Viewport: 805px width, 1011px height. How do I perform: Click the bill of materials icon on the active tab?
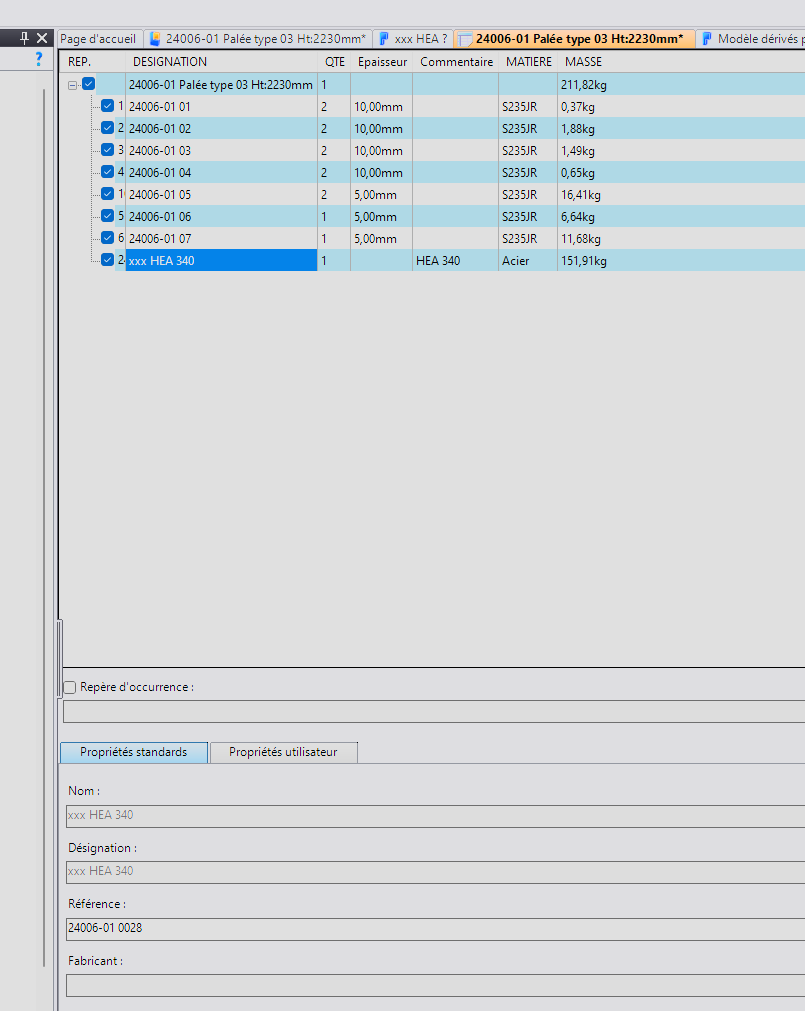(465, 39)
